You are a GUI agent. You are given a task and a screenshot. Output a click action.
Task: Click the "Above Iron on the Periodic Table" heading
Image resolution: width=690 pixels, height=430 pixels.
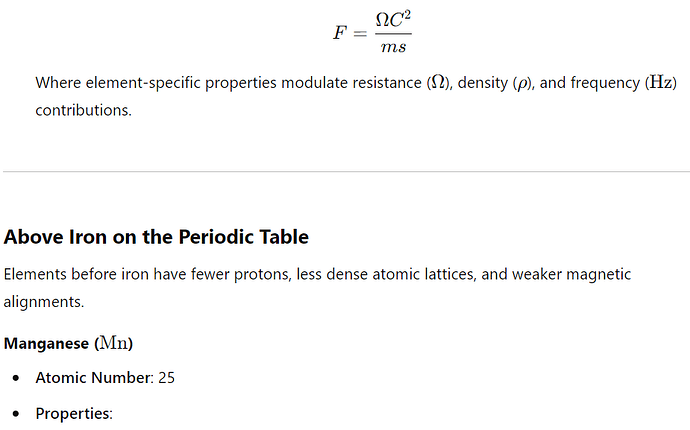tap(156, 237)
